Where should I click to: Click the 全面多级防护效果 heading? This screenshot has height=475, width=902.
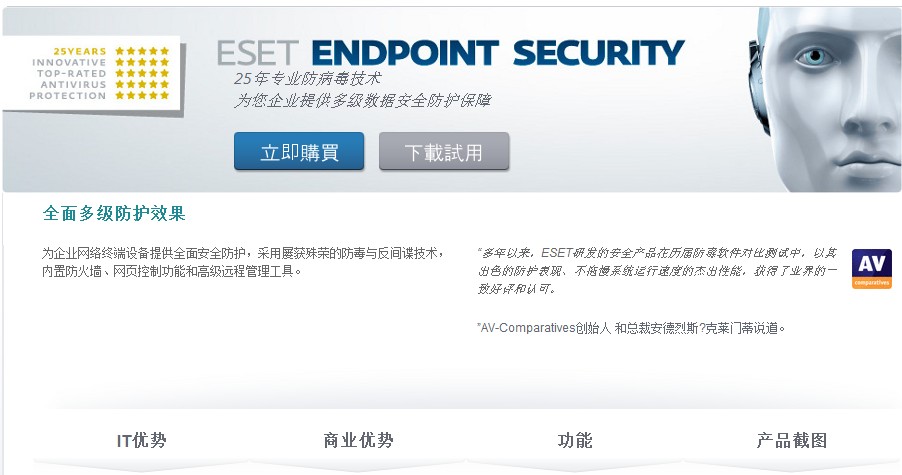(x=114, y=214)
